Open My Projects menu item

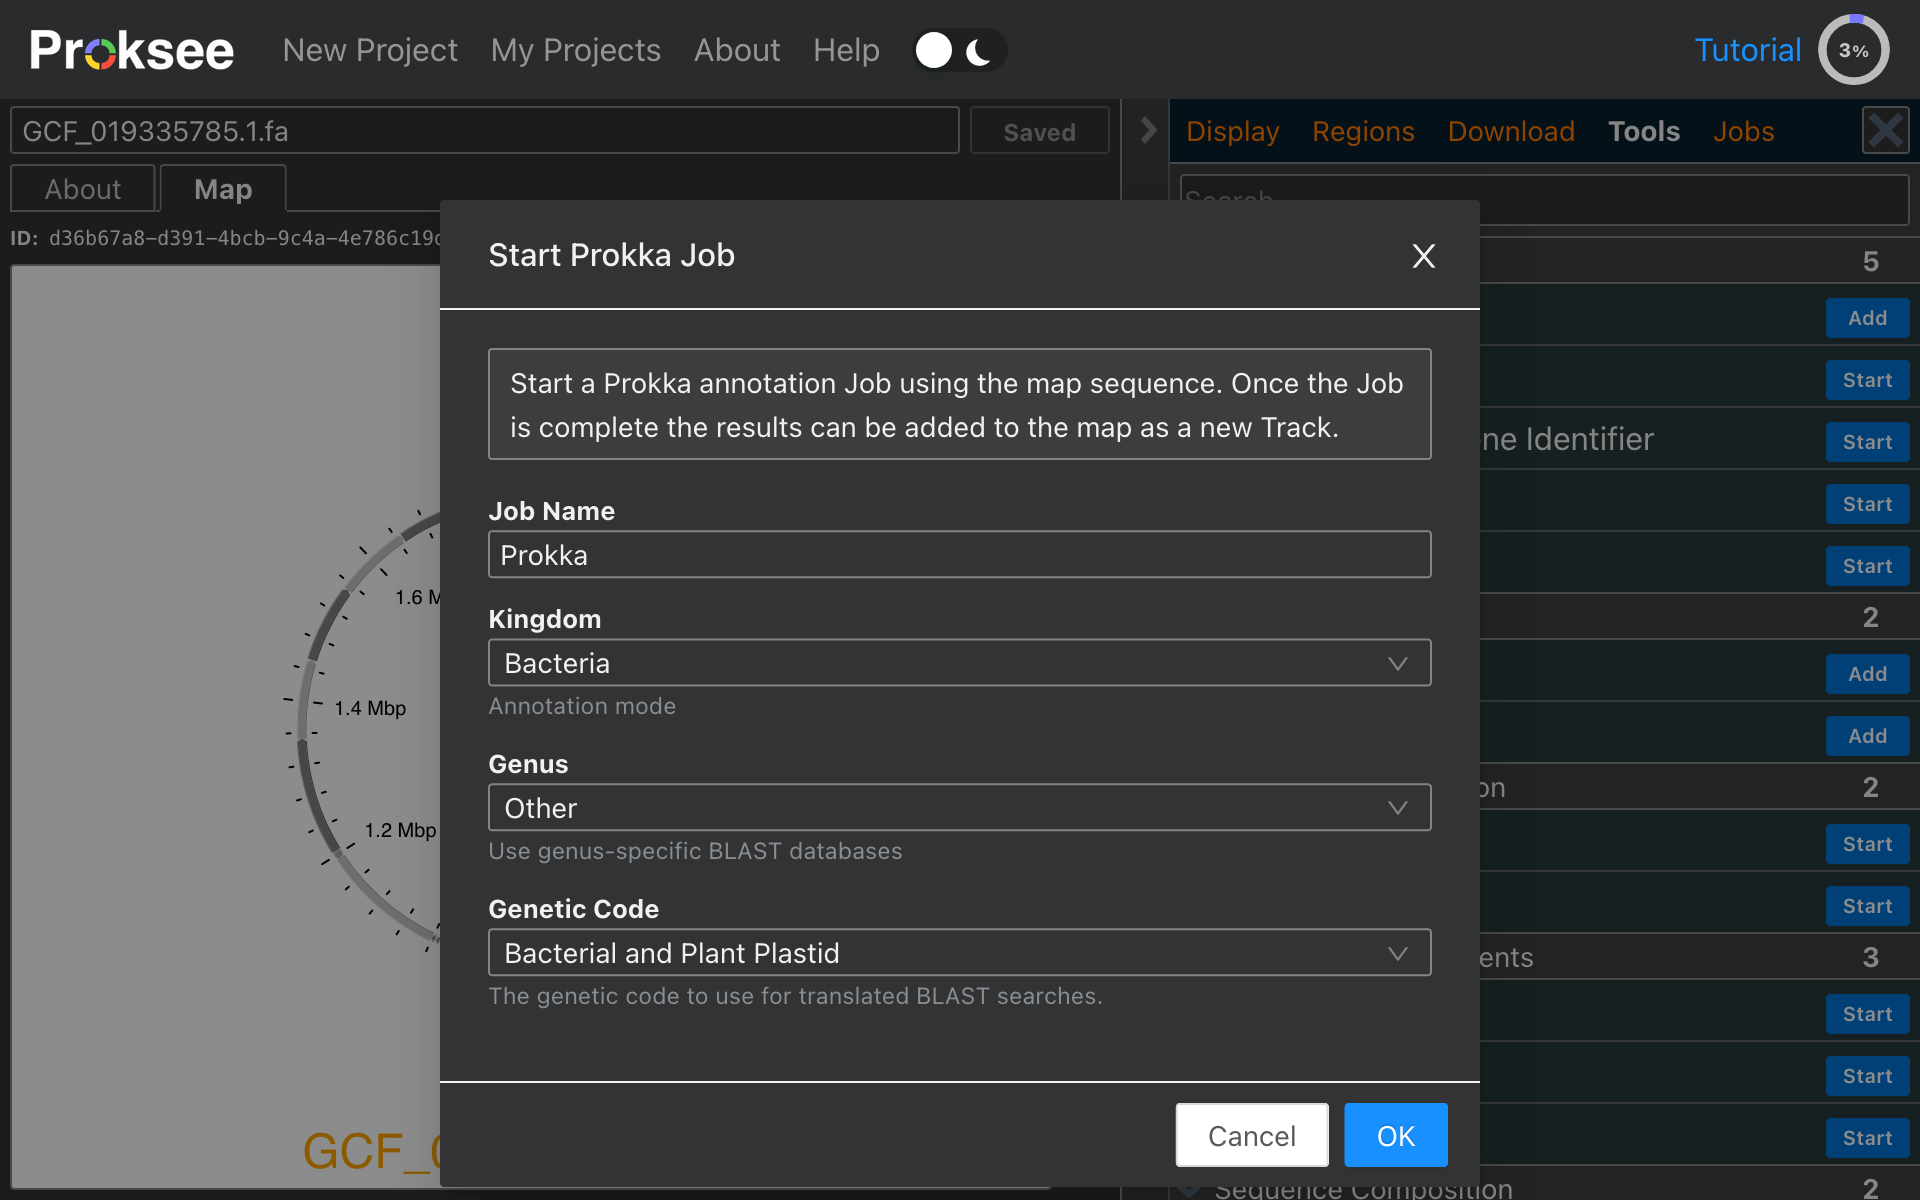coord(575,50)
